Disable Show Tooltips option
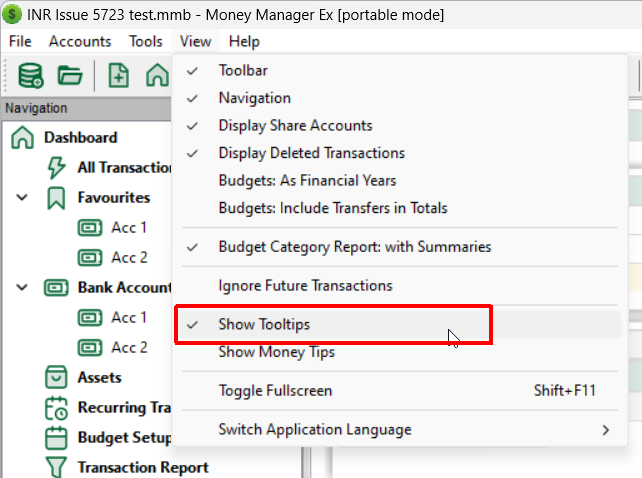 coord(401,324)
